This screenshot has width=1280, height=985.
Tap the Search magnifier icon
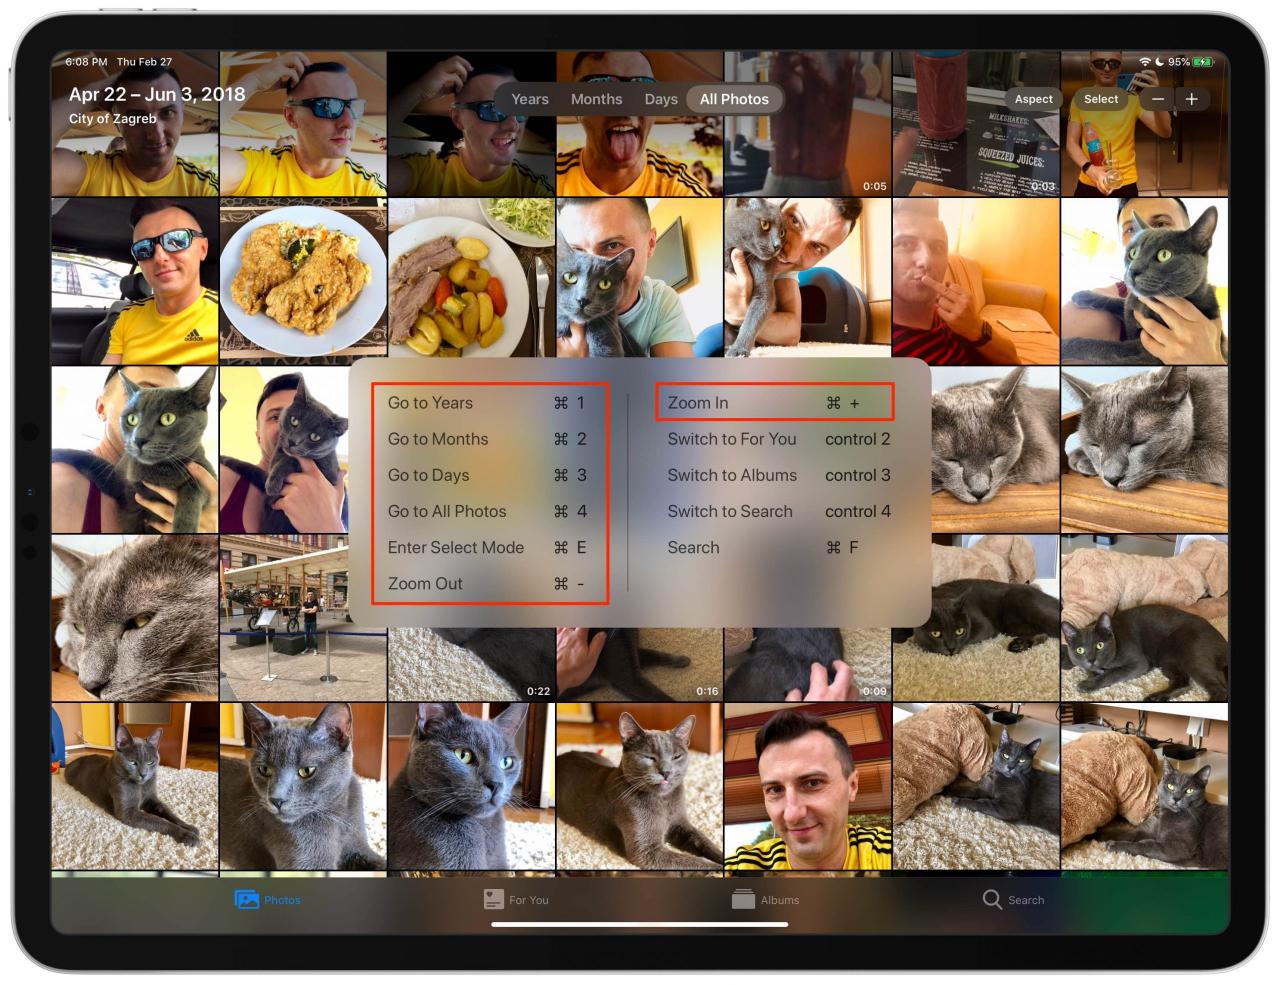pos(992,899)
